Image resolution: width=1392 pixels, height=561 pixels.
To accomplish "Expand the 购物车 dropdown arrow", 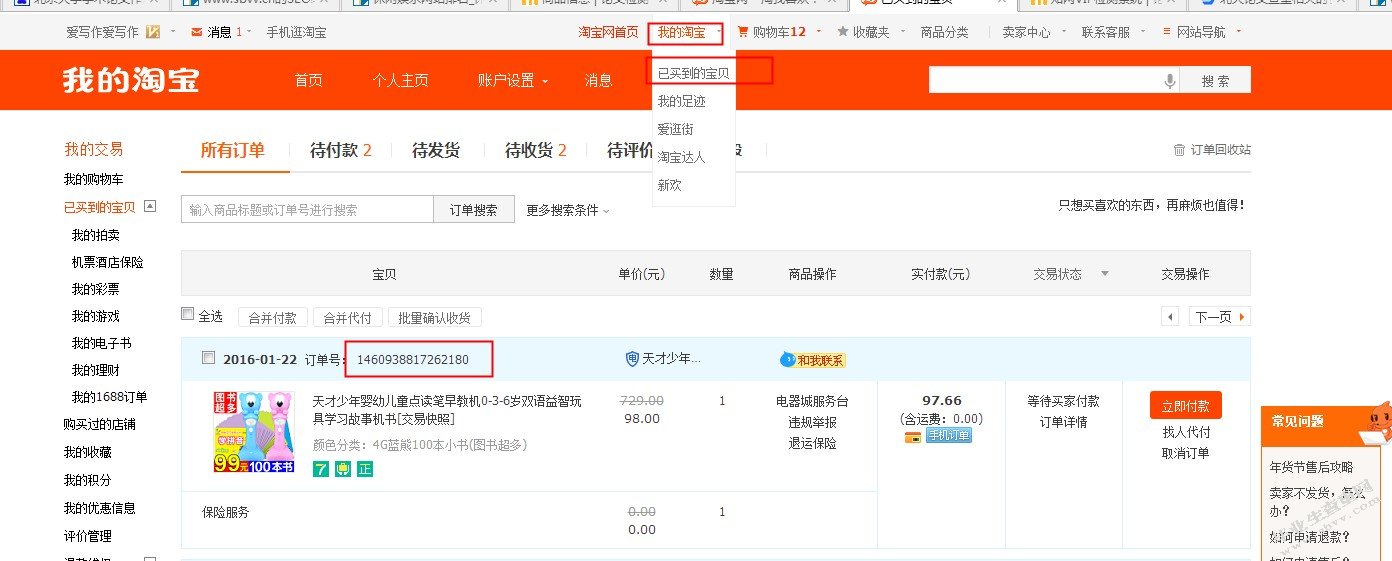I will (819, 32).
